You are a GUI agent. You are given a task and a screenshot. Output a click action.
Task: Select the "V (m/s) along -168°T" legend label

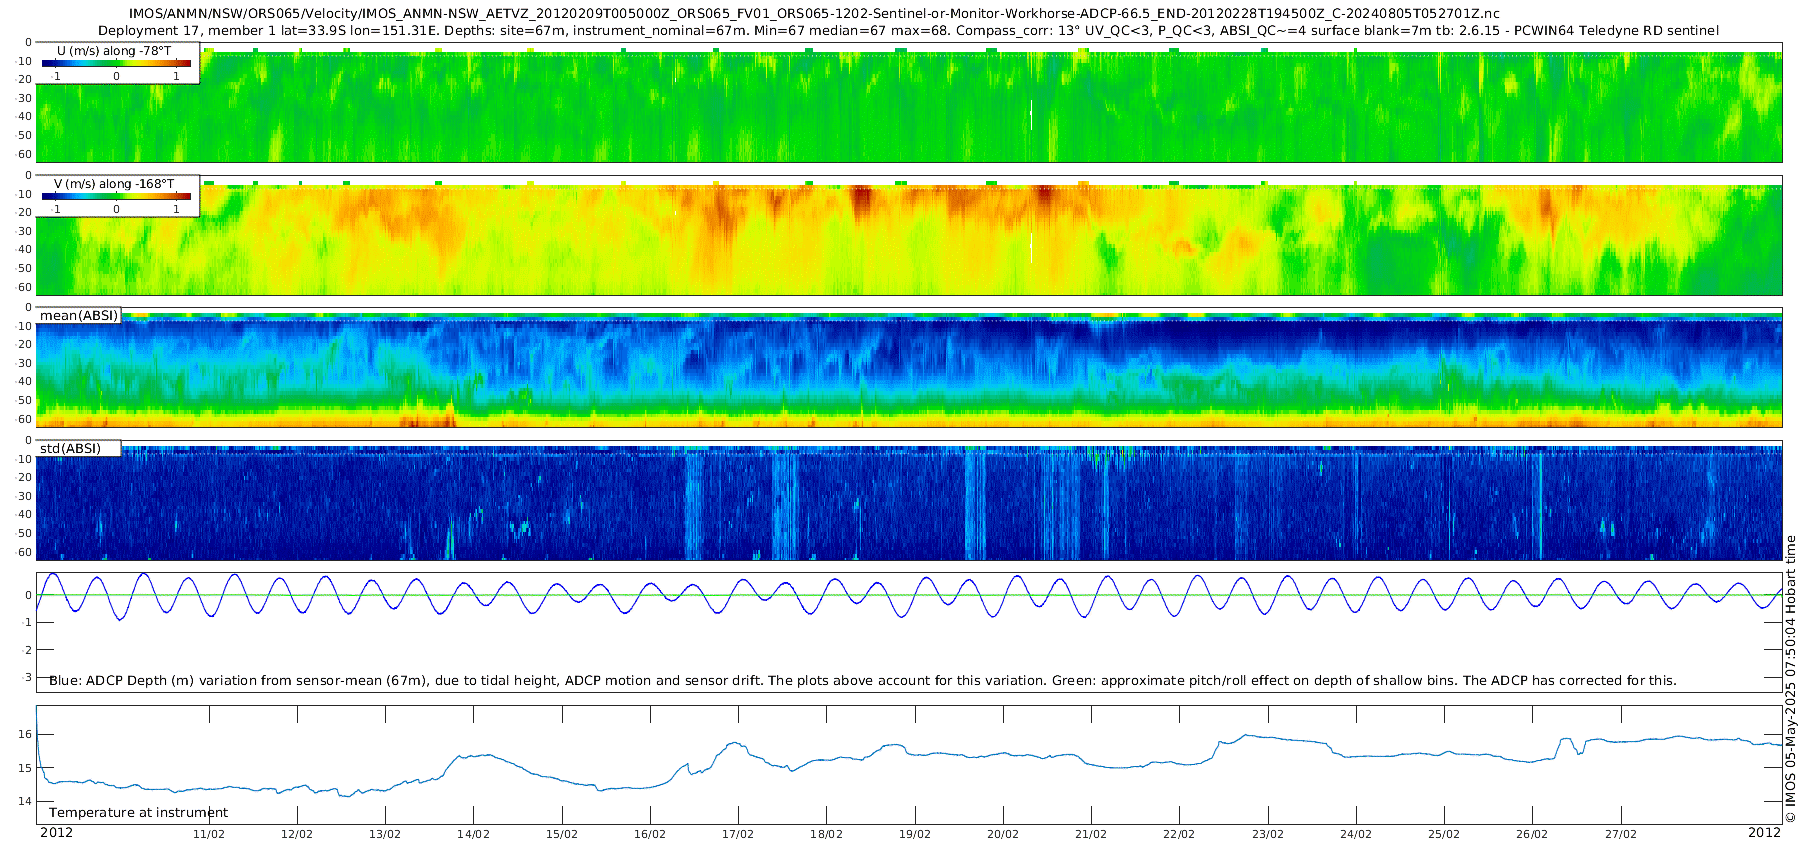point(114,184)
